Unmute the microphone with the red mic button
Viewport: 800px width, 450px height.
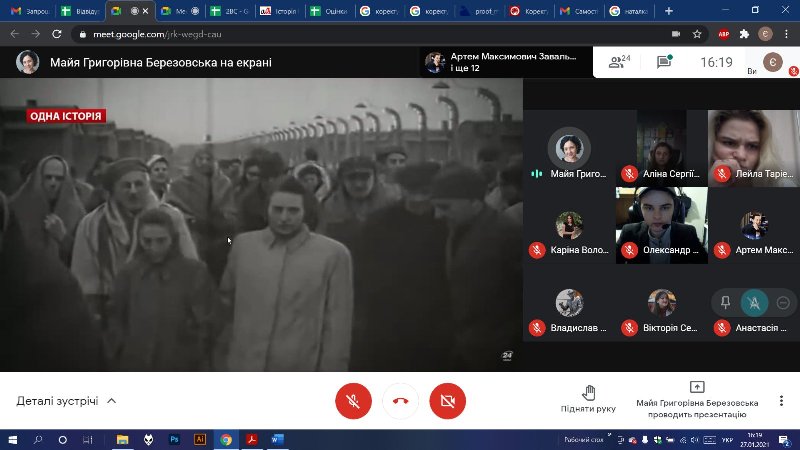coord(352,401)
